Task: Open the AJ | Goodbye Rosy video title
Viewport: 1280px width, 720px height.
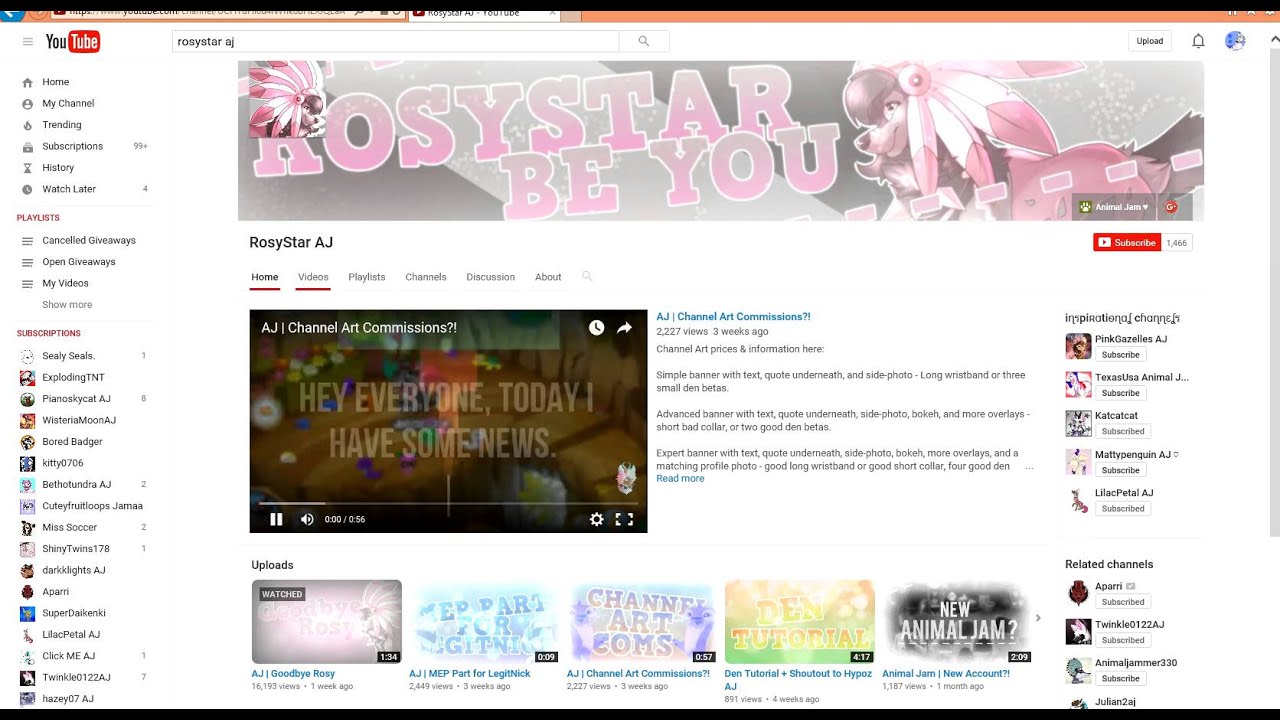Action: (293, 674)
